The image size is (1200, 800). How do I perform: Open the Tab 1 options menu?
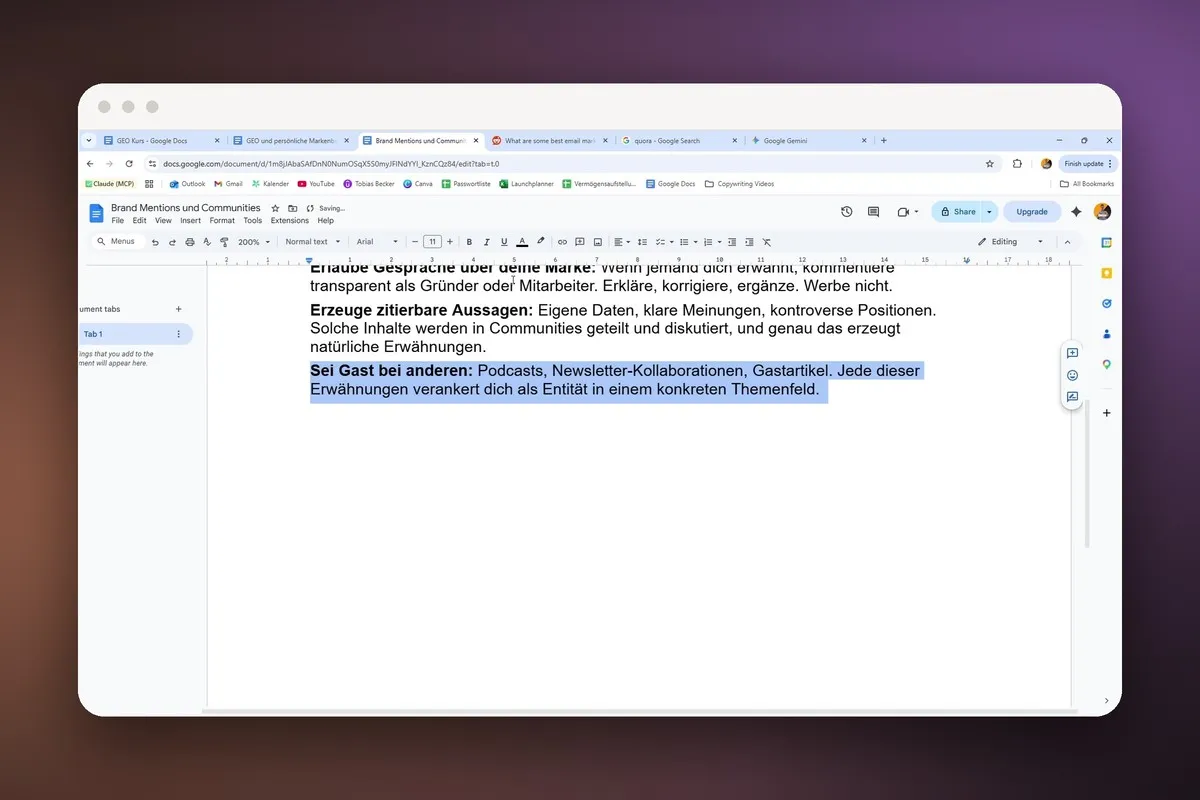click(x=179, y=334)
